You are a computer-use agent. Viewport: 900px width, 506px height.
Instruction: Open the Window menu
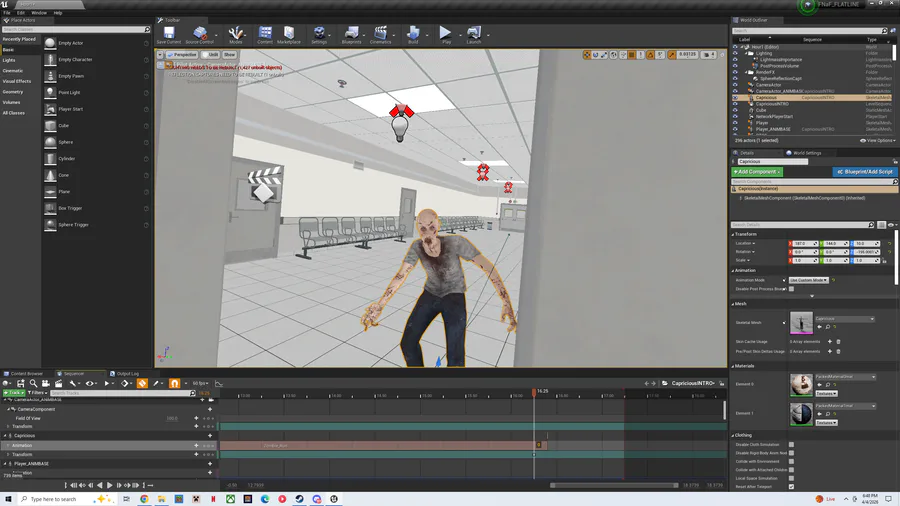(x=38, y=13)
